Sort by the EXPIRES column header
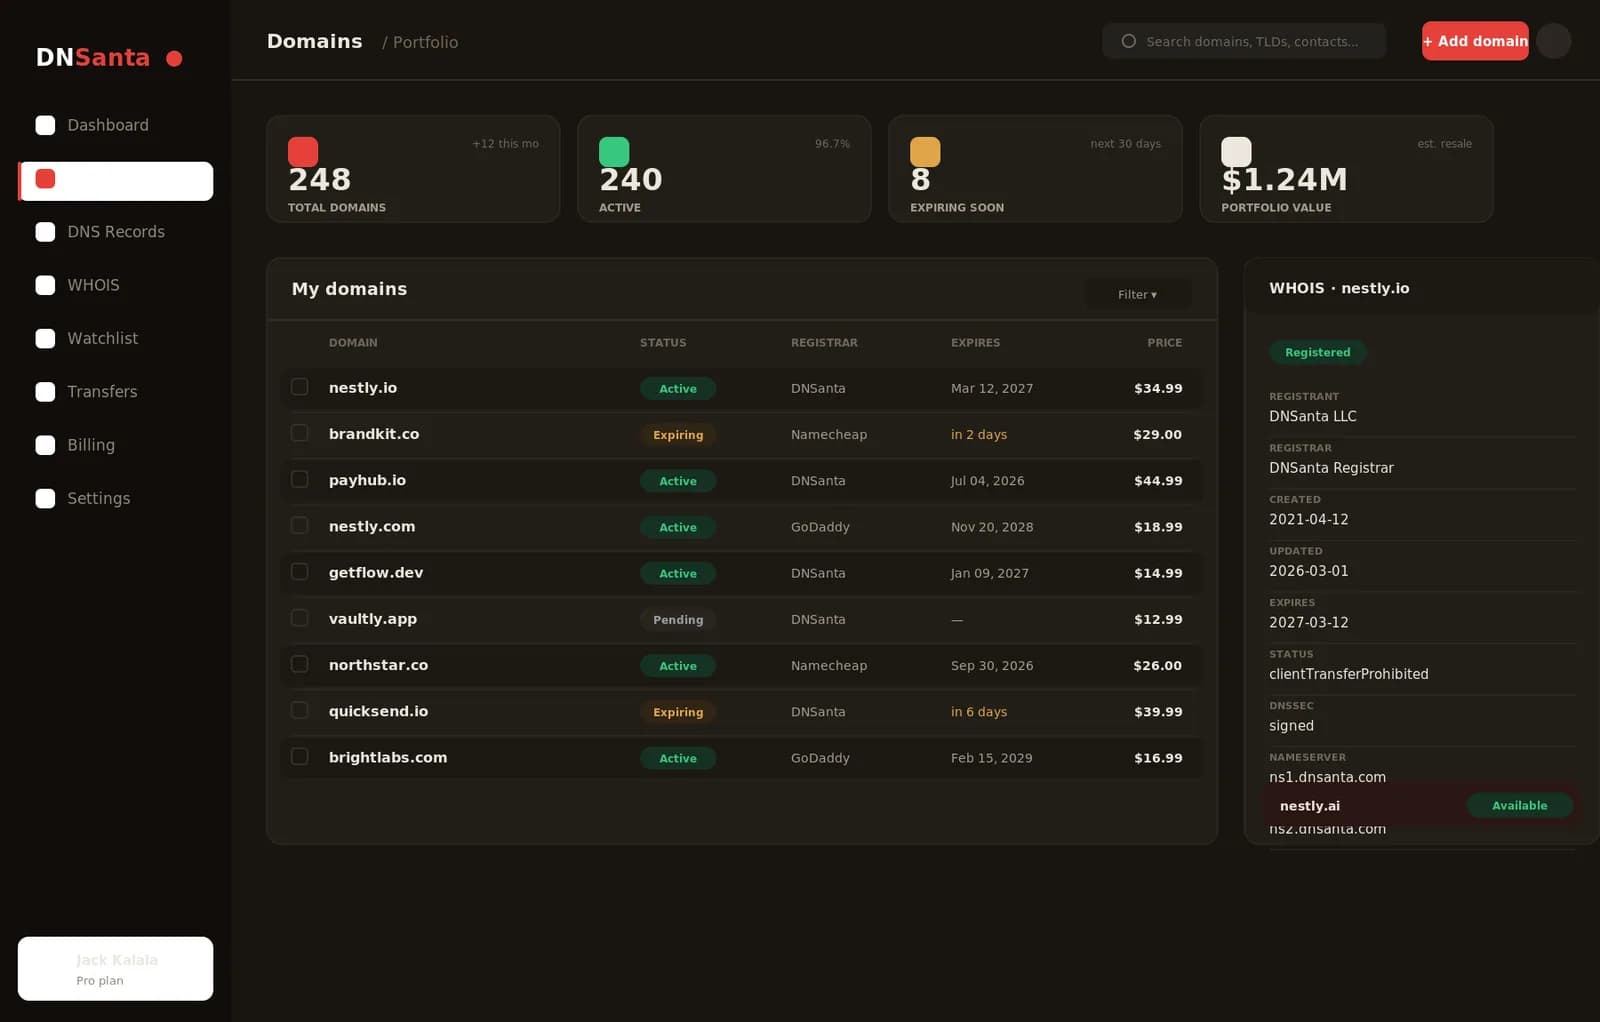This screenshot has width=1600, height=1022. tap(975, 343)
